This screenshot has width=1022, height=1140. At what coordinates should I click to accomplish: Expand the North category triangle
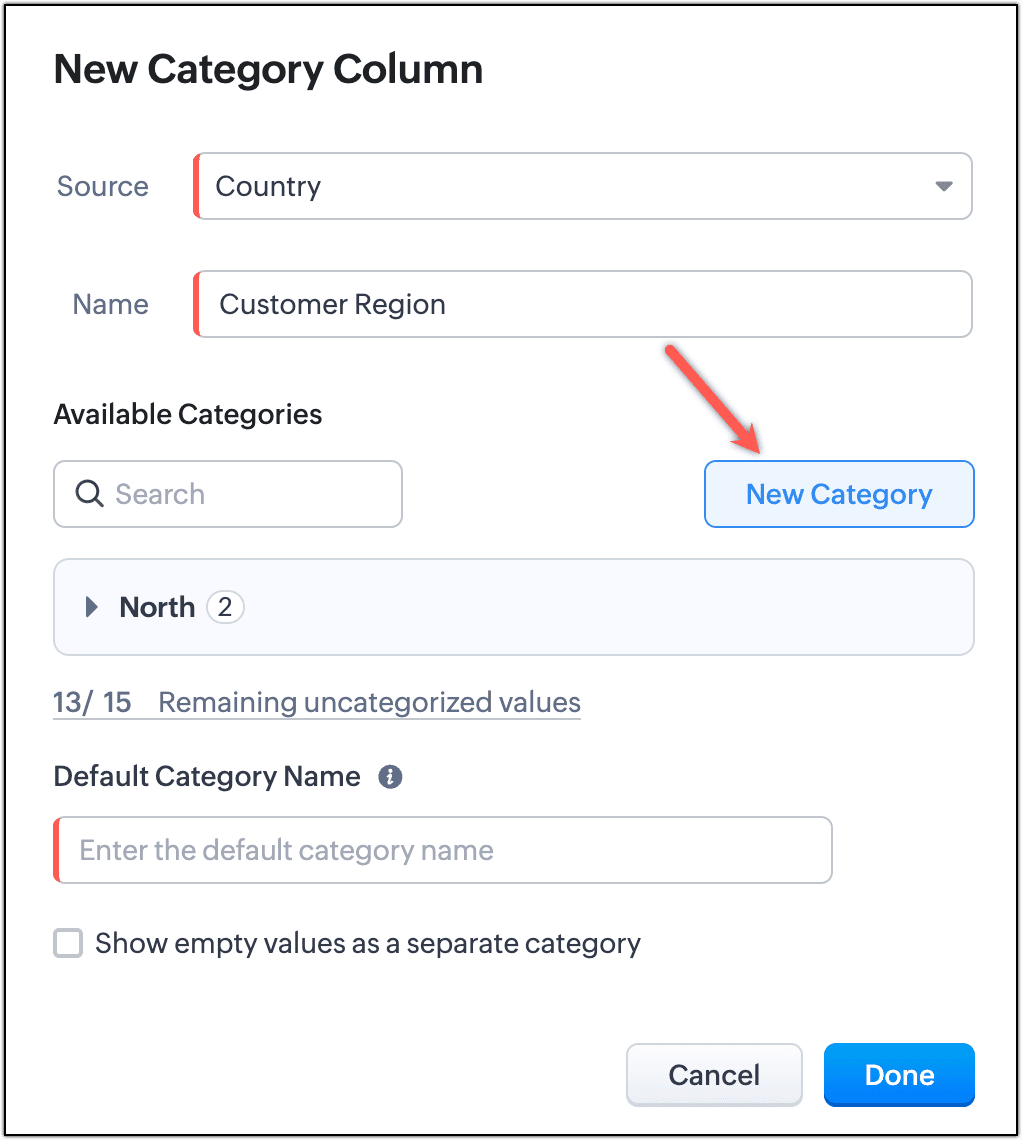[92, 607]
